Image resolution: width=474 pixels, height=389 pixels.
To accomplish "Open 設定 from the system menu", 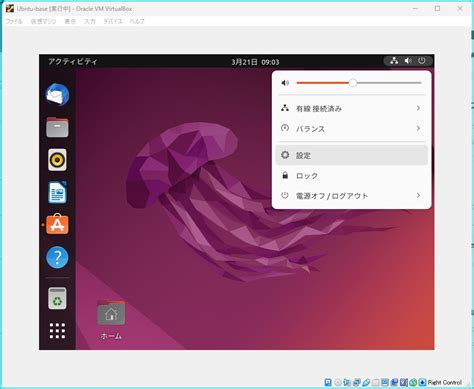I will pos(351,155).
